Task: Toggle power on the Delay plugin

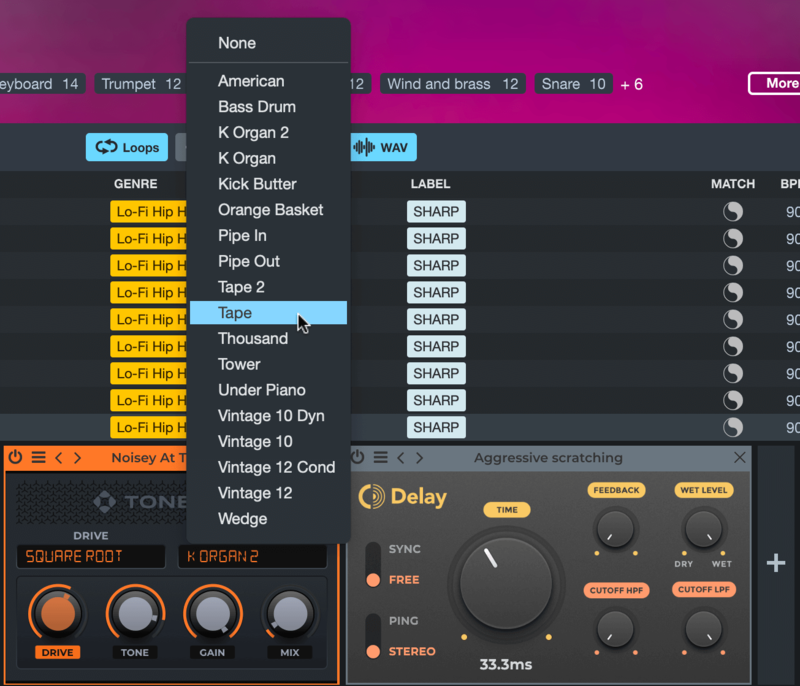Action: [357, 458]
